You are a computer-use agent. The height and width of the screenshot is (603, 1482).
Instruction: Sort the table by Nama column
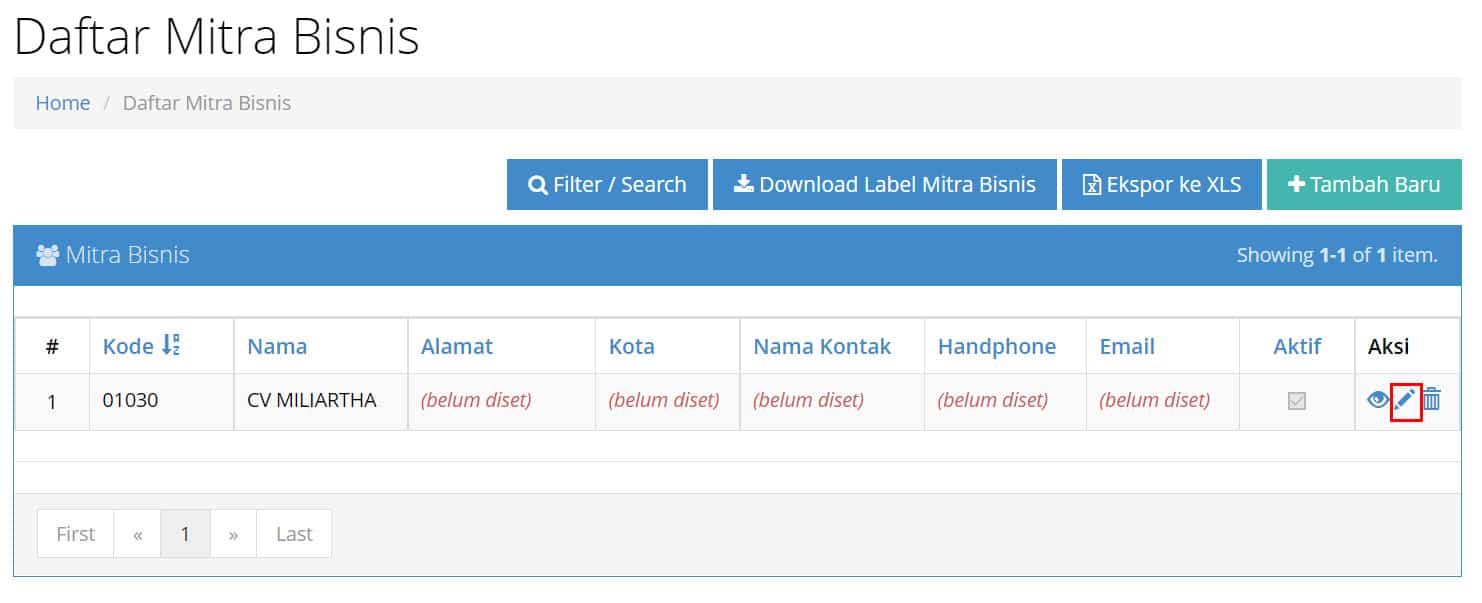[277, 346]
